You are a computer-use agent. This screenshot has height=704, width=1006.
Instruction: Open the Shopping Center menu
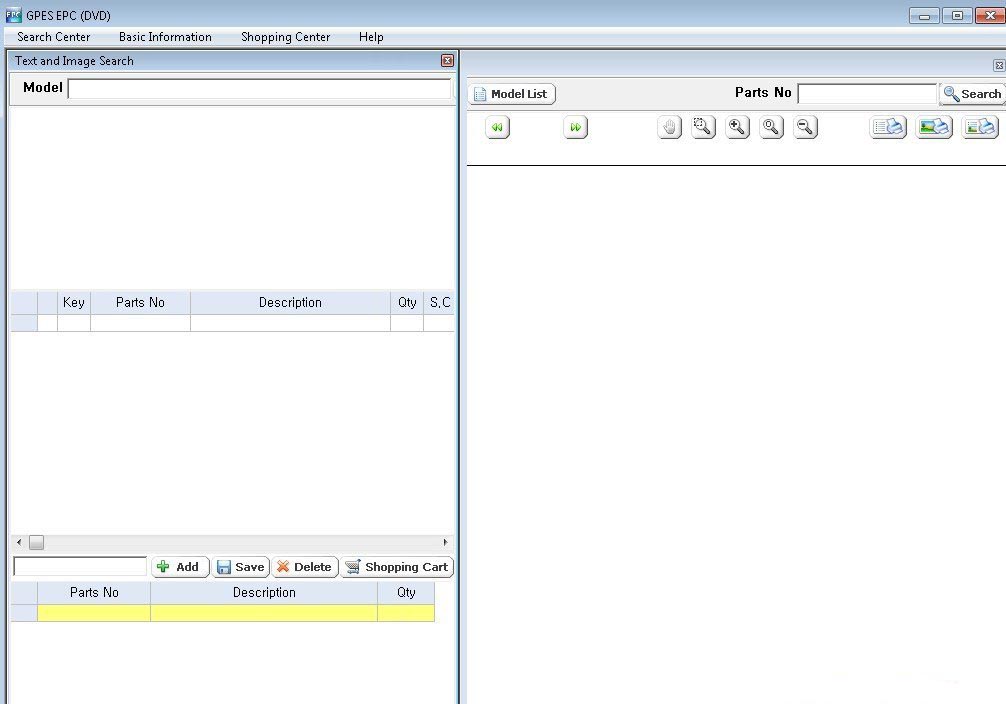click(285, 37)
